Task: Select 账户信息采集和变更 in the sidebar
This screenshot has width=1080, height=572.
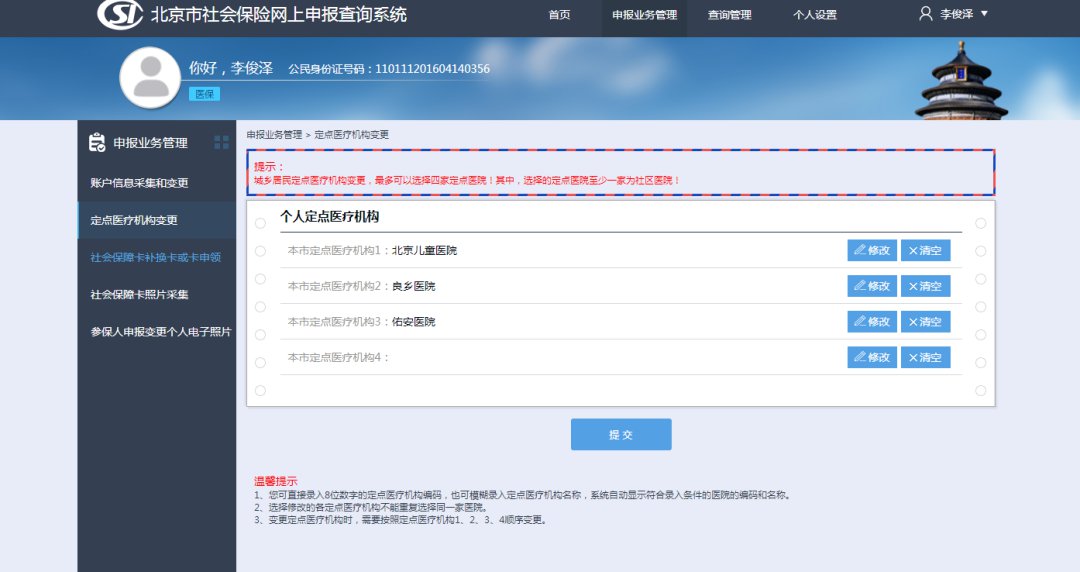Action: pyautogui.click(x=139, y=183)
